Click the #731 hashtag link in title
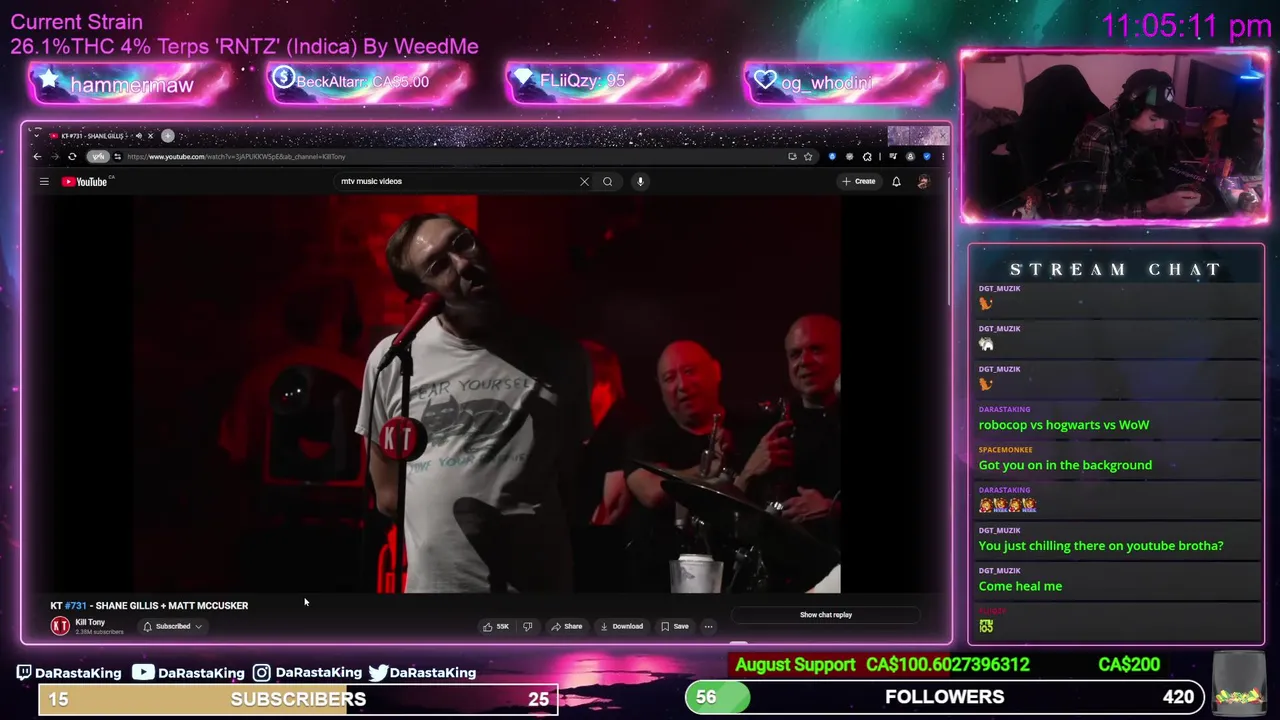The height and width of the screenshot is (720, 1280). (76, 605)
